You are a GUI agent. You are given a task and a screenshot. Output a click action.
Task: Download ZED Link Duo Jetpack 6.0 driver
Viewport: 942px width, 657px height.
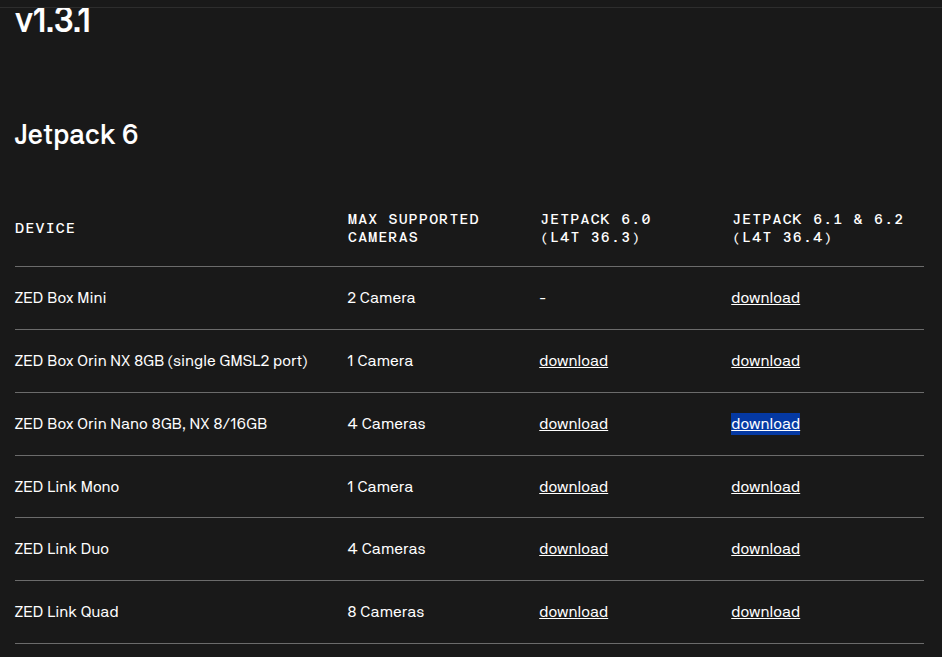coord(573,549)
